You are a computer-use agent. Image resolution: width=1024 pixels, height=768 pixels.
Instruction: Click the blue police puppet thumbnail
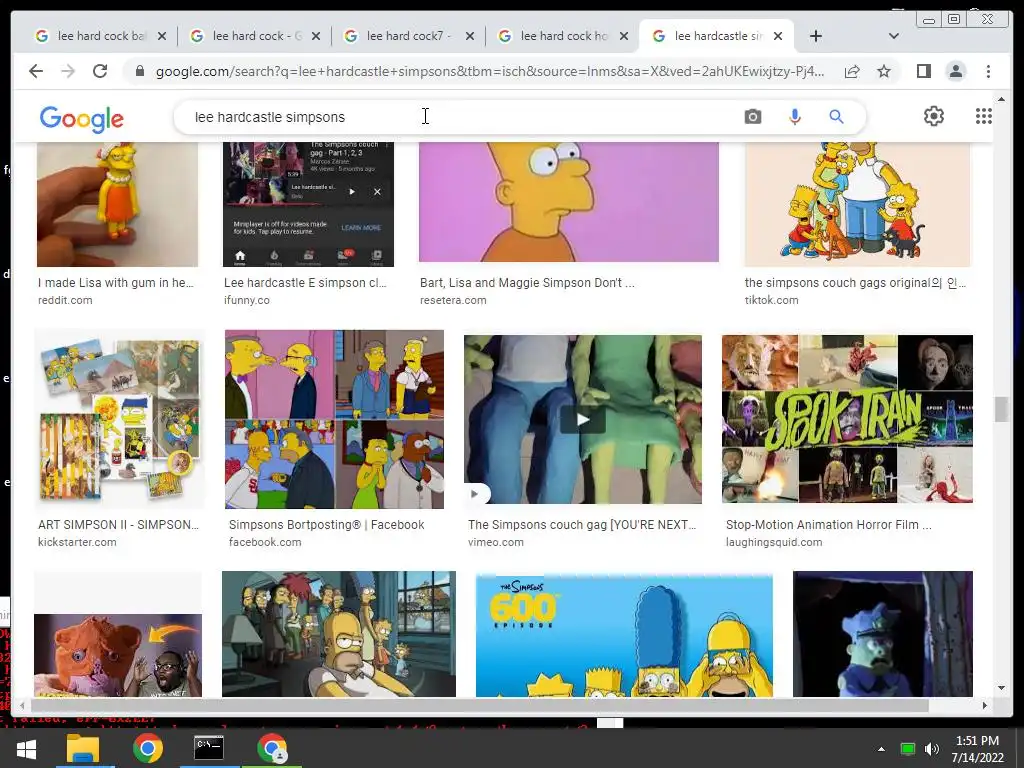pos(882,634)
